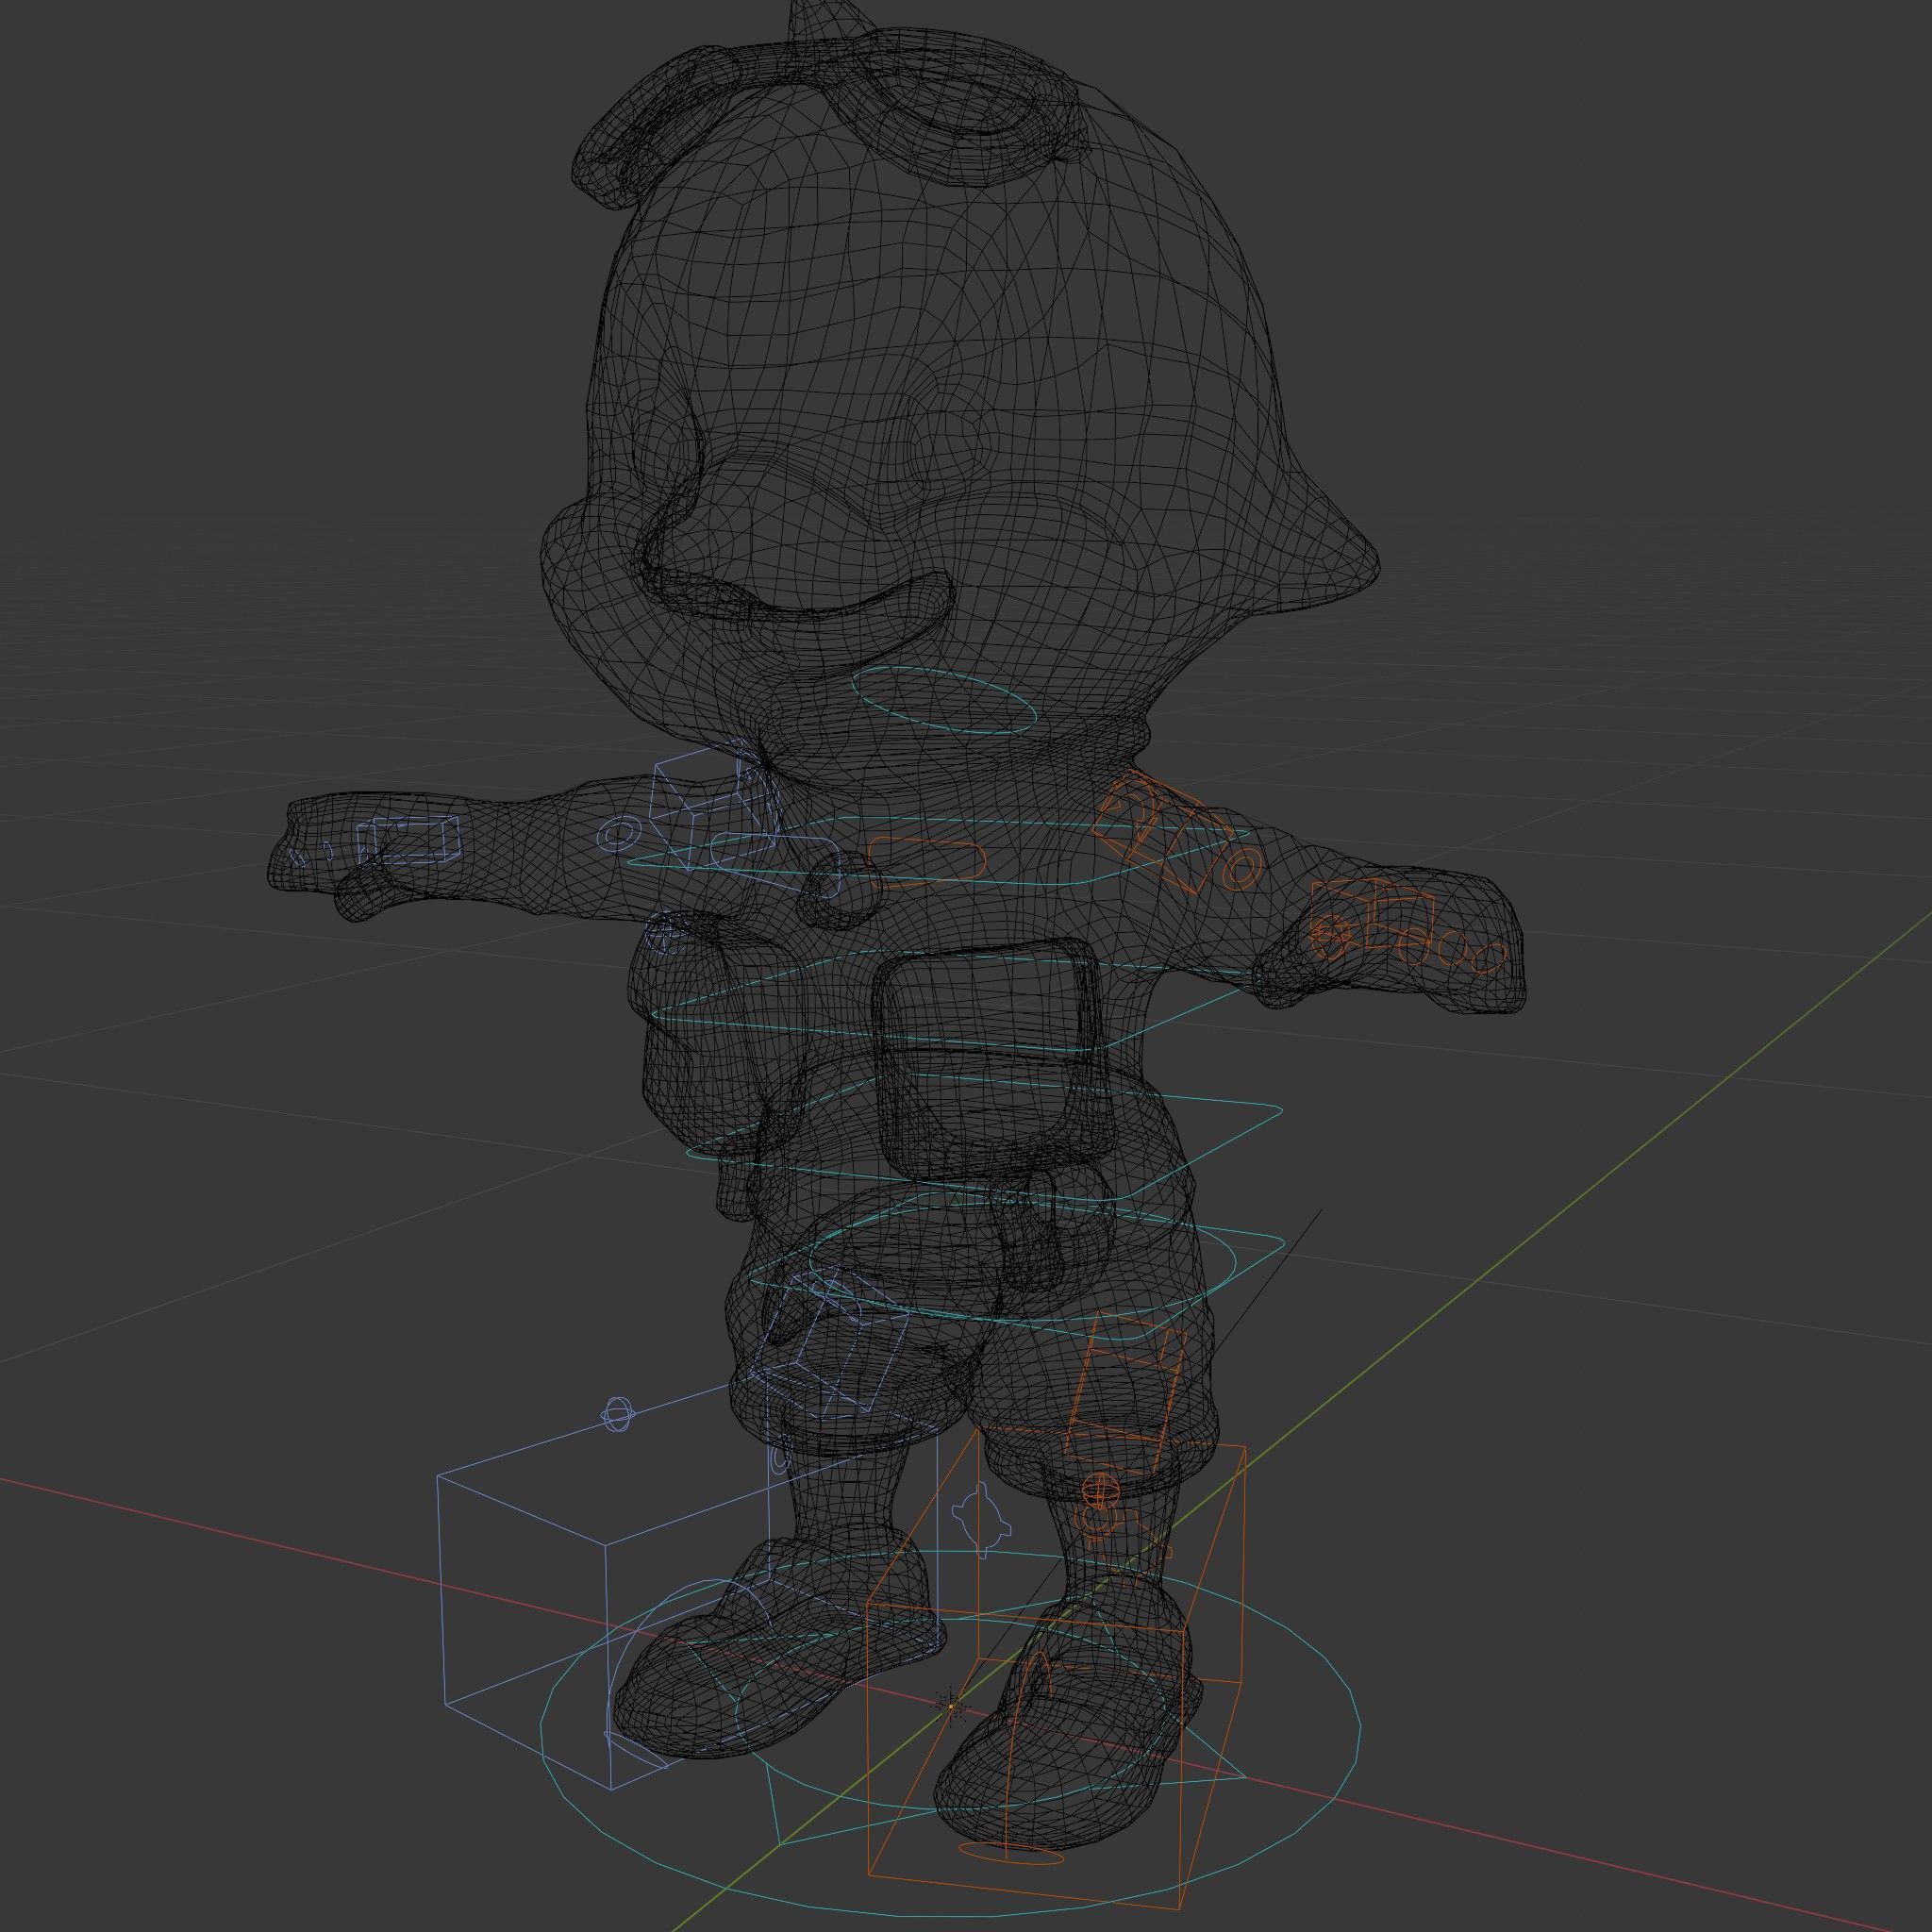Select the cyan neck ring control
The height and width of the screenshot is (1932, 1932).
(944, 700)
